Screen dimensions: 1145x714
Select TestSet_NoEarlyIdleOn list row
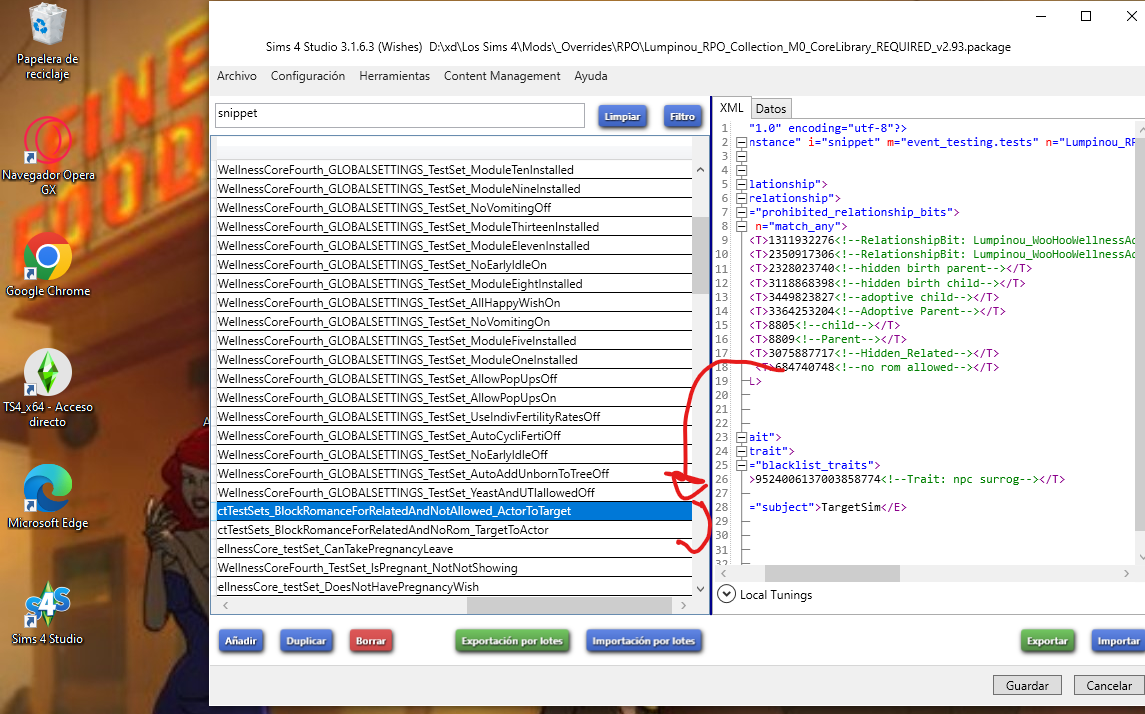point(453,265)
